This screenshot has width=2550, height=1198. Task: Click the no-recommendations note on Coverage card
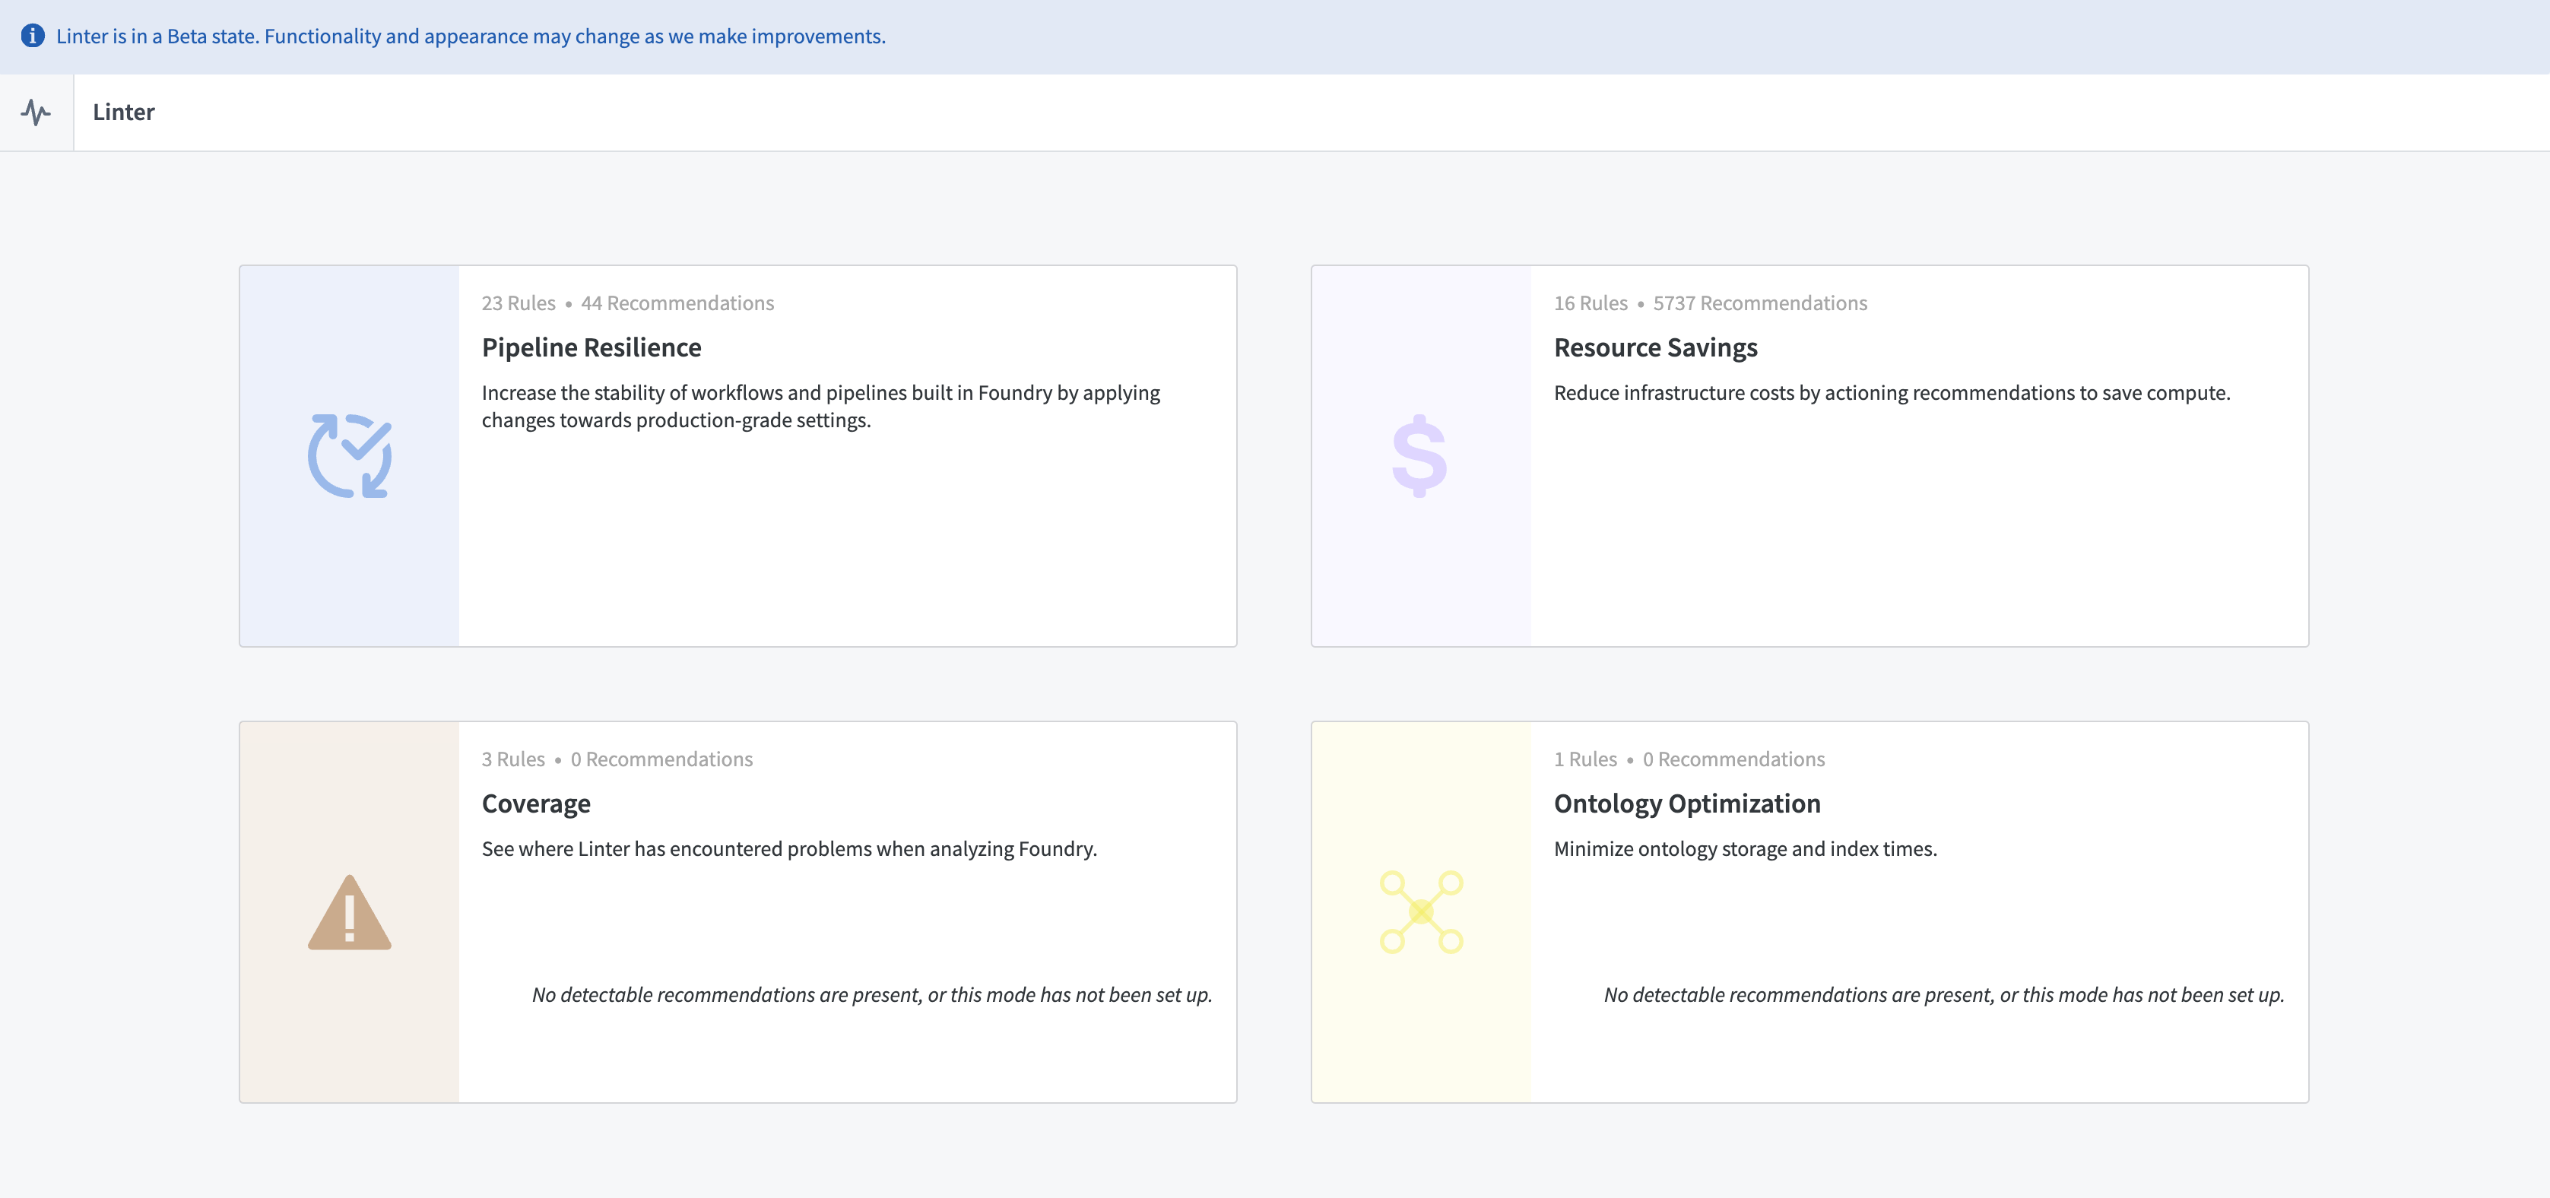click(x=872, y=995)
